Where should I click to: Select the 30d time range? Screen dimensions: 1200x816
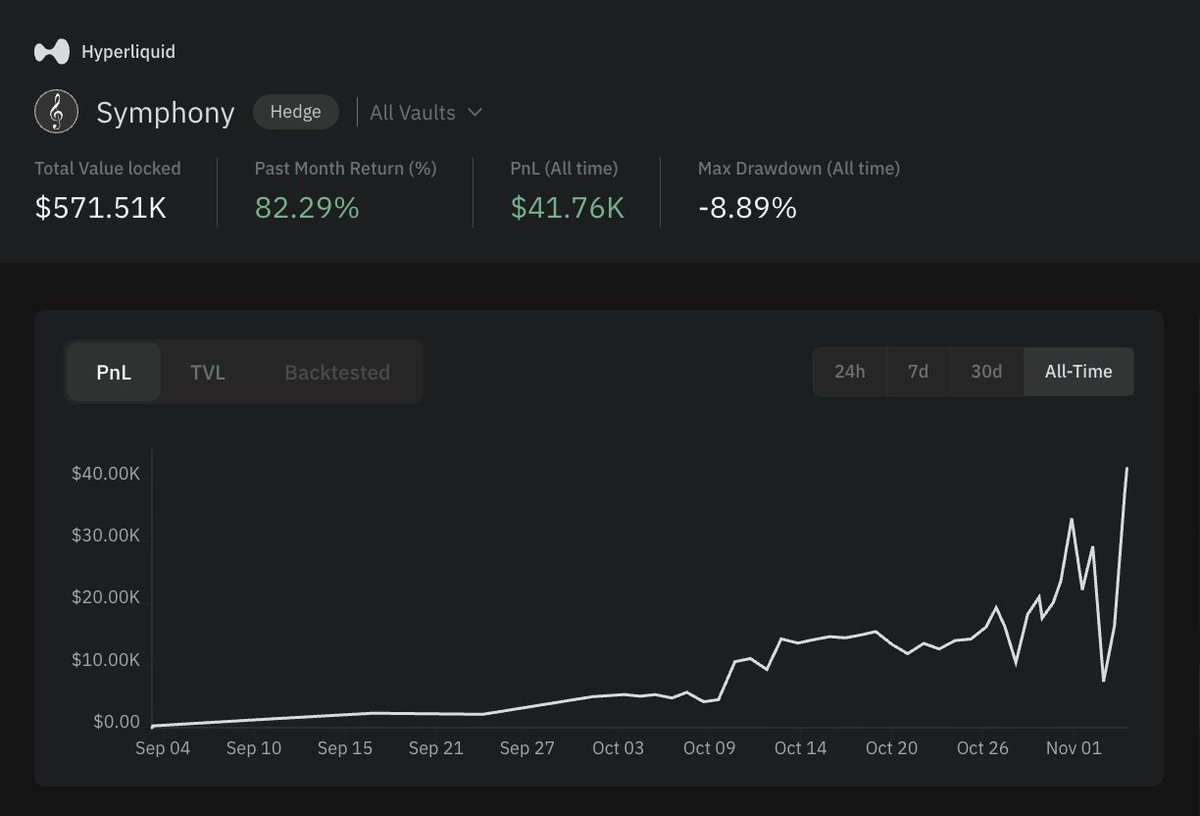pos(987,371)
